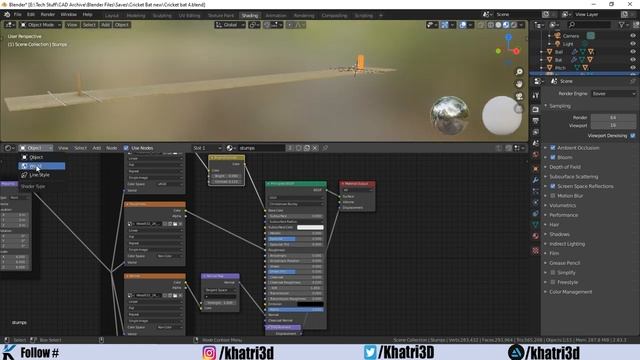
Task: Toggle the Viewport Denoising checkbox
Action: 633,136
